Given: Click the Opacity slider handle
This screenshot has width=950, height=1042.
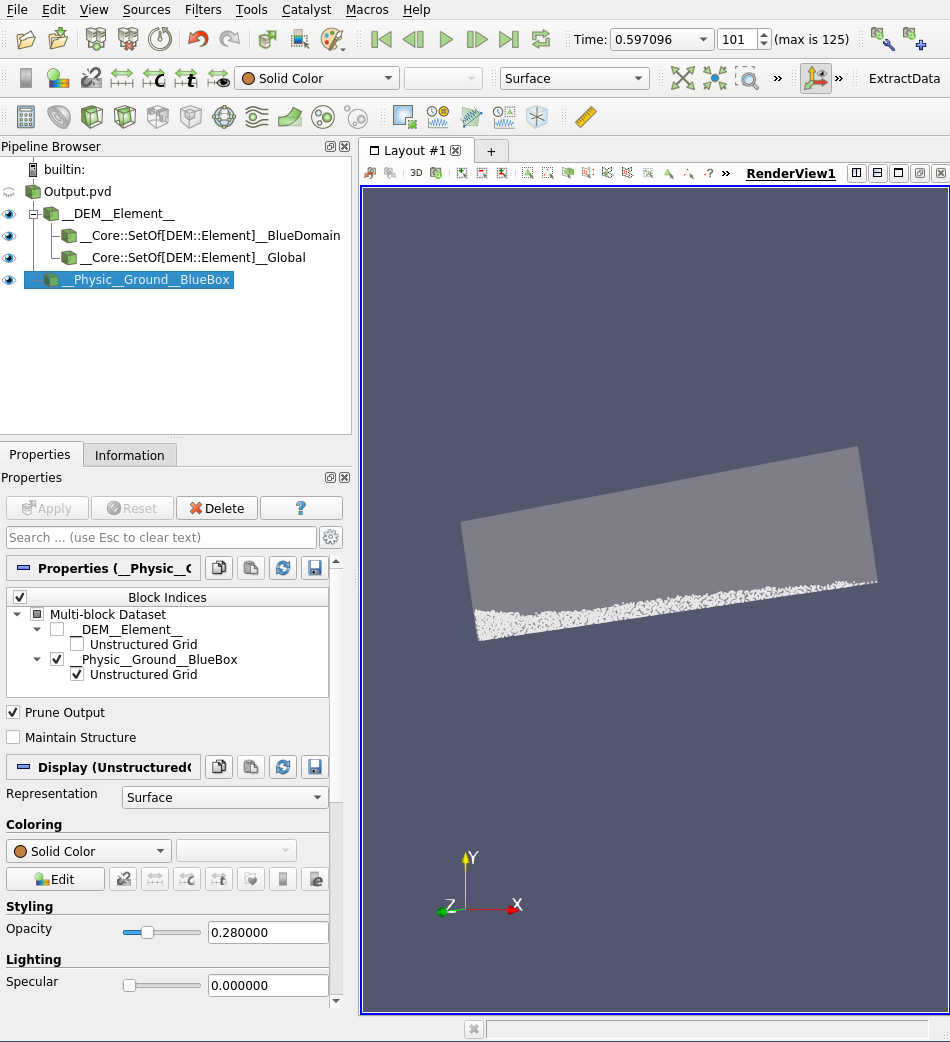Looking at the screenshot, I should 147,932.
